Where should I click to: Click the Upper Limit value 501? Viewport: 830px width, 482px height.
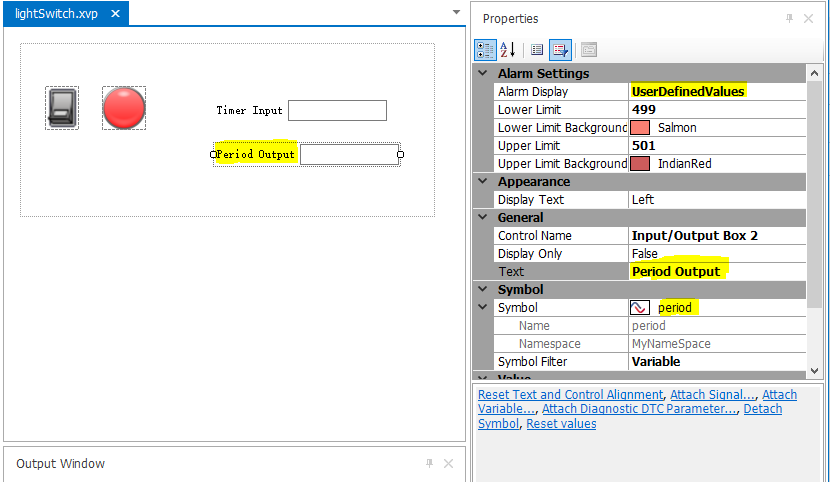644,145
